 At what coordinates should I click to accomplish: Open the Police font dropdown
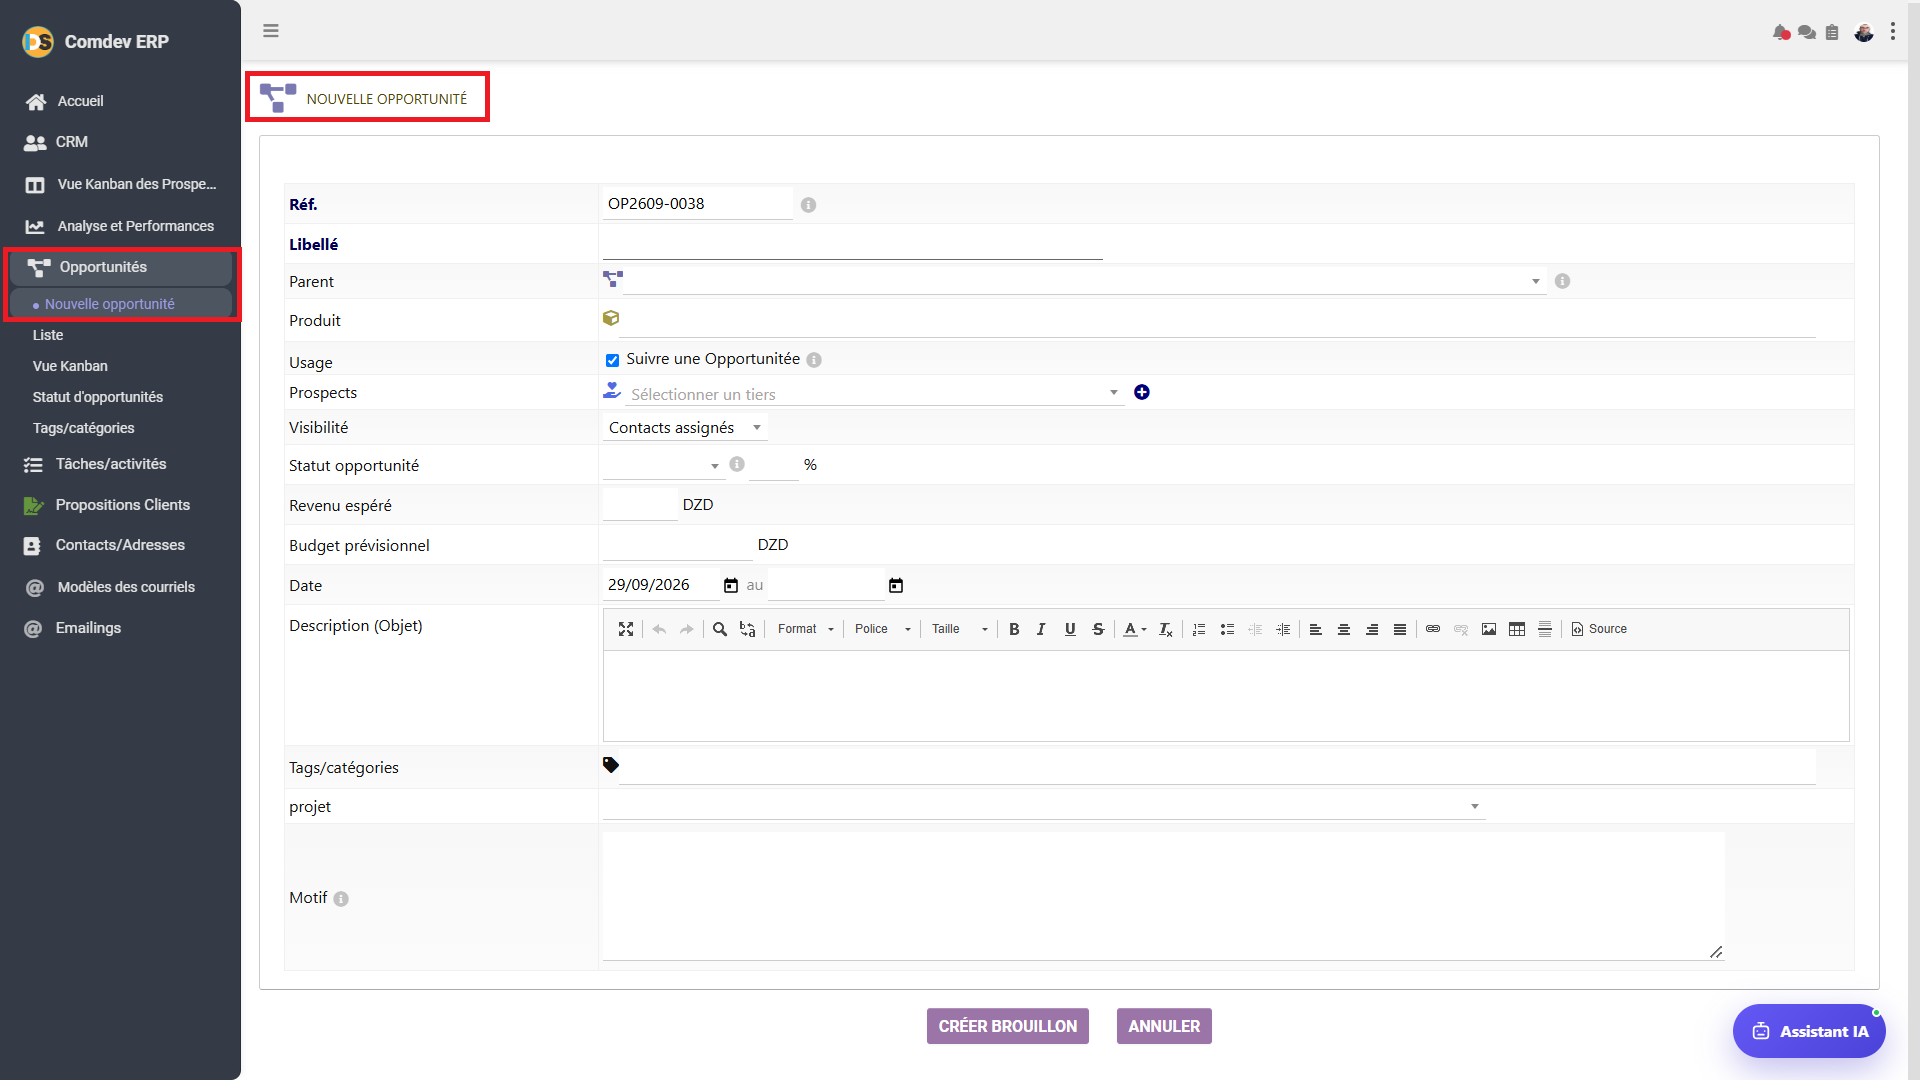tap(883, 629)
